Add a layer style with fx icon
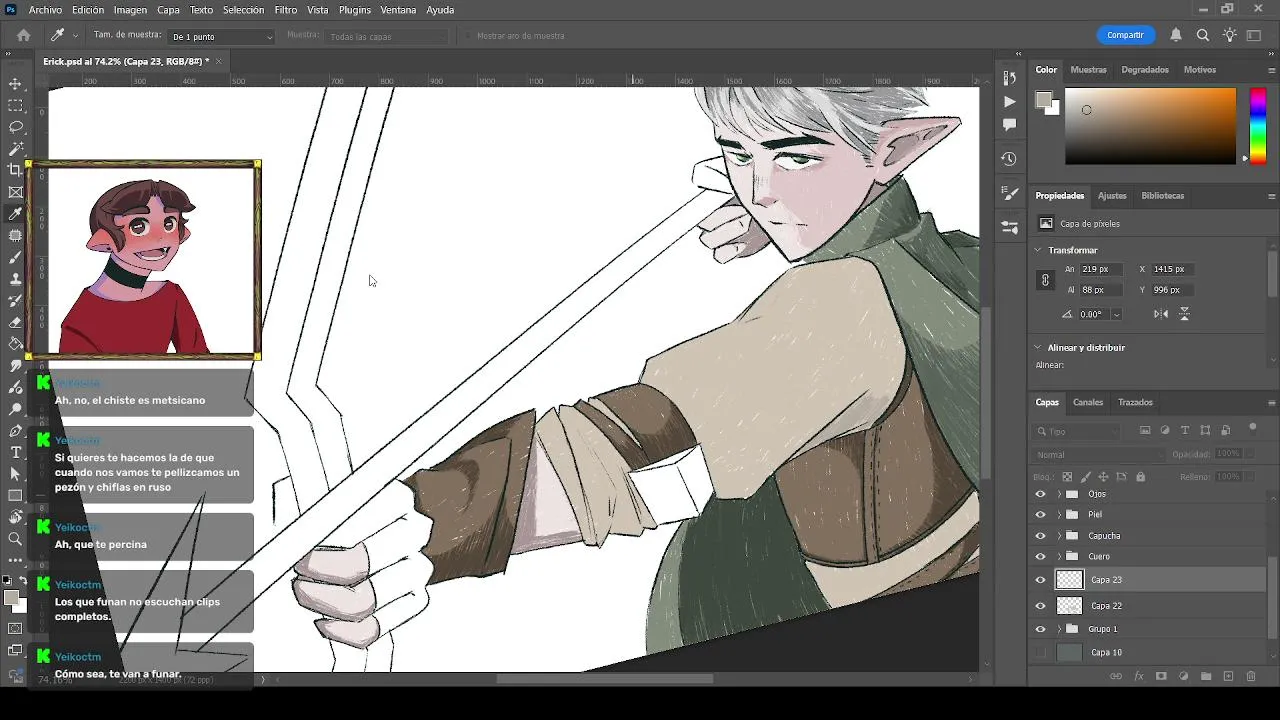The image size is (1280, 720). [x=1139, y=677]
